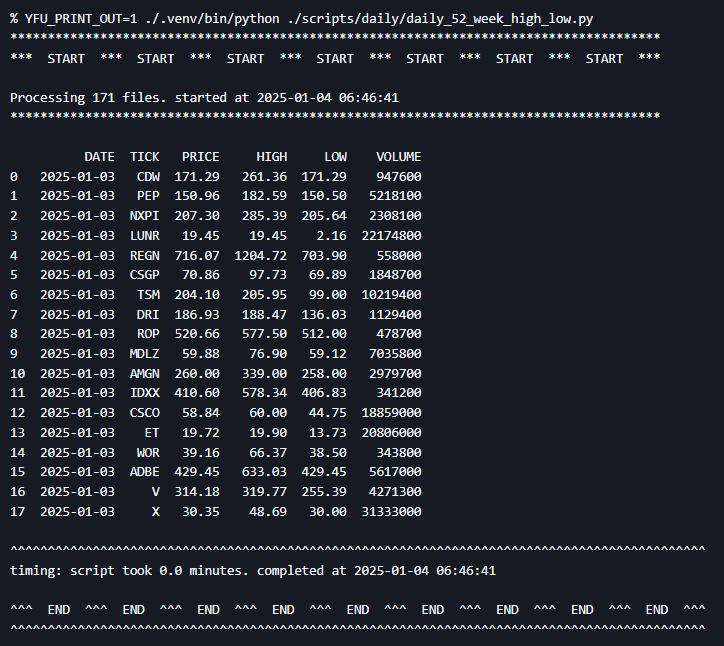Select the V ticker cell
This screenshot has width=724, height=646.
pyautogui.click(x=156, y=492)
